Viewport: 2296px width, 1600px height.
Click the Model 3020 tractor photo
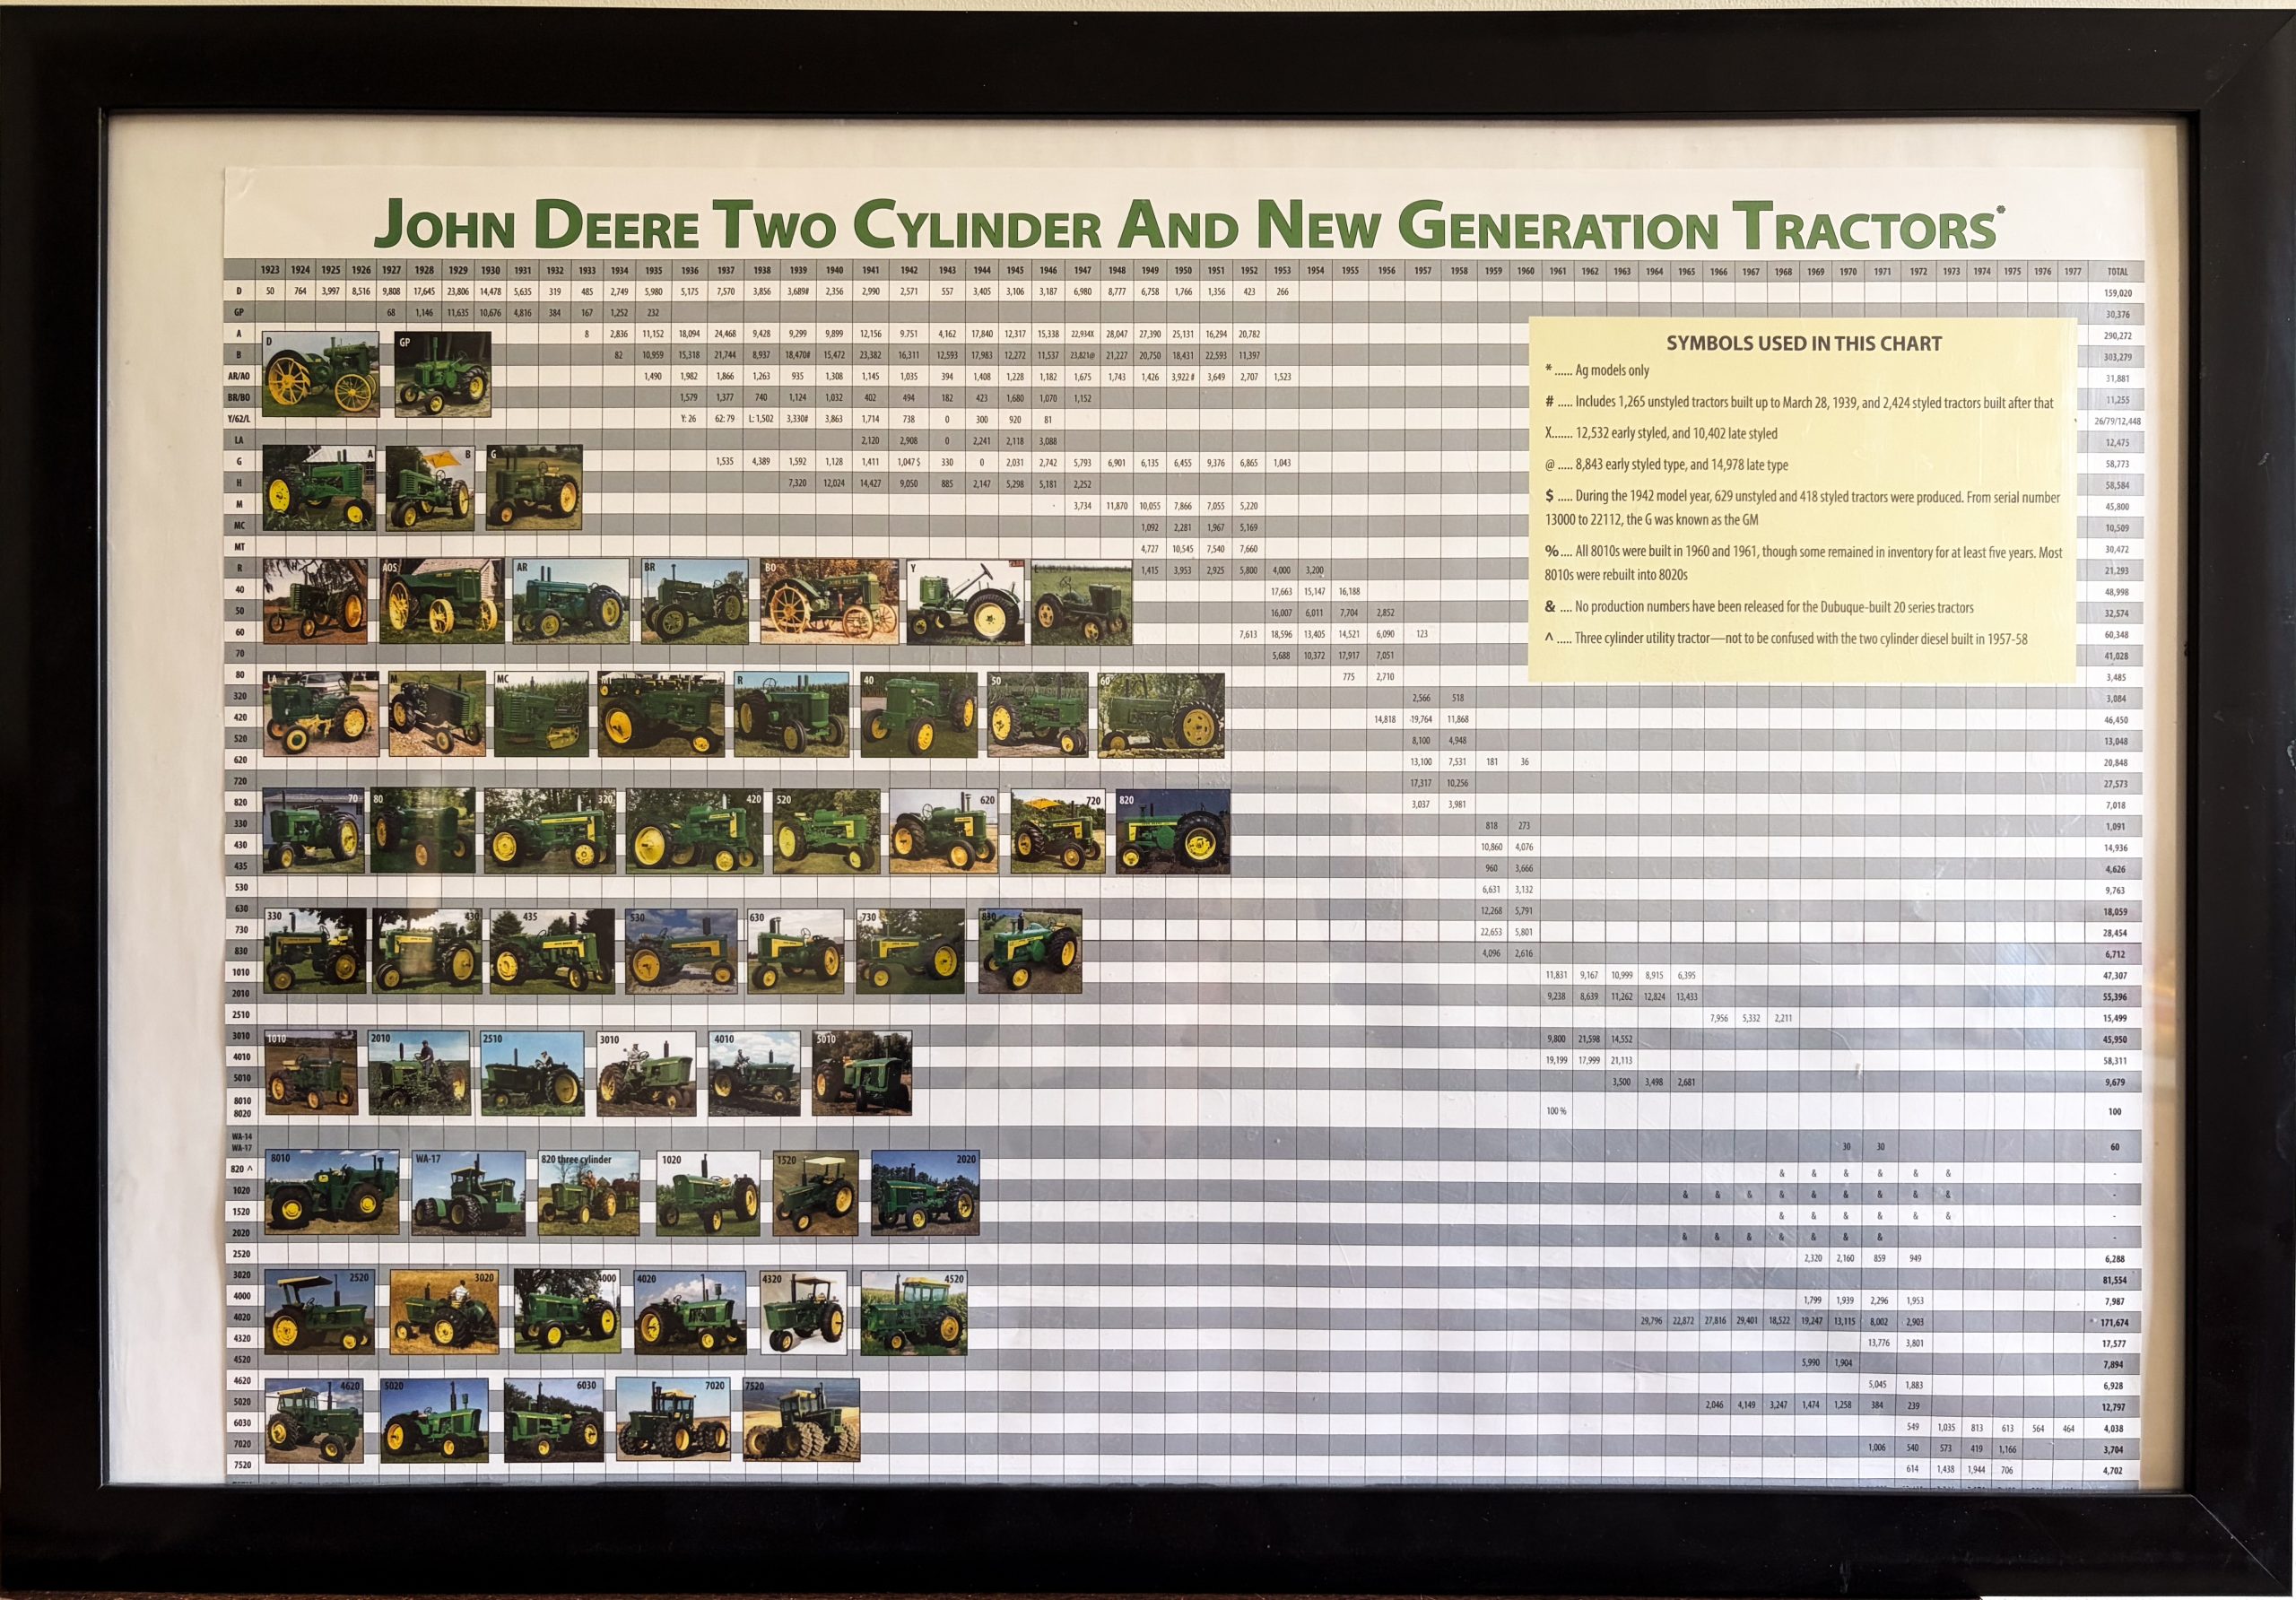point(444,1312)
